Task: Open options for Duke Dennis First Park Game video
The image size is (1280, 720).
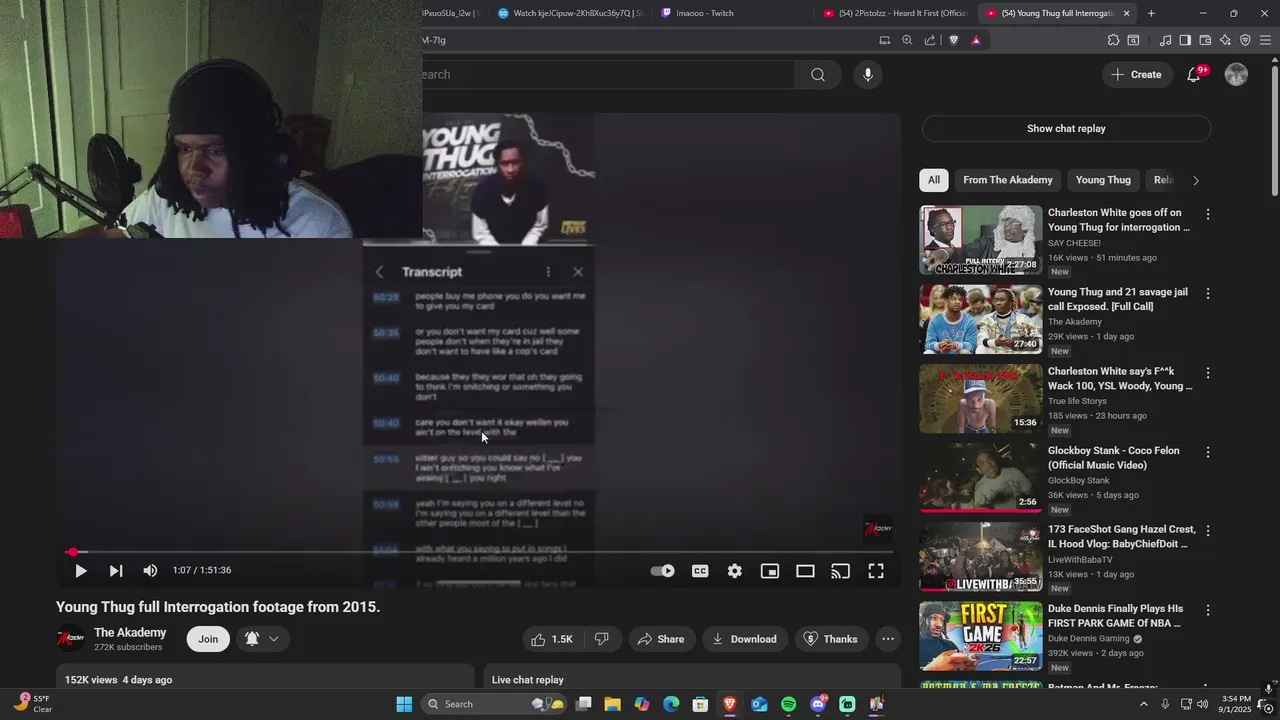Action: tap(1208, 610)
